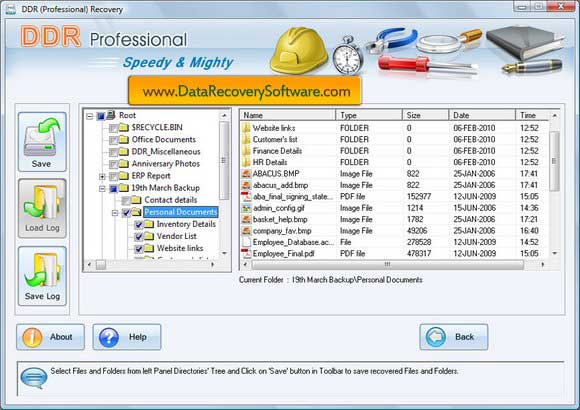This screenshot has width=580, height=410.
Task: Click tree panel scroll-down arrow
Action: coord(224,253)
